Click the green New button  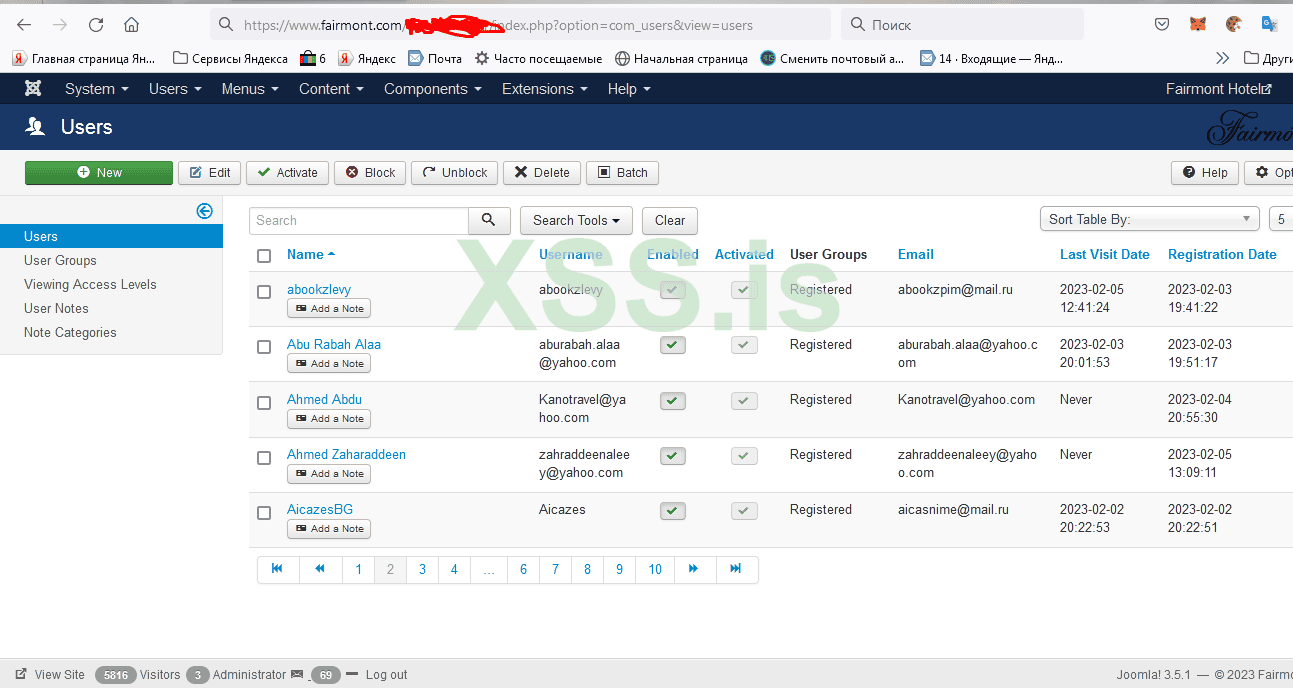coord(99,173)
